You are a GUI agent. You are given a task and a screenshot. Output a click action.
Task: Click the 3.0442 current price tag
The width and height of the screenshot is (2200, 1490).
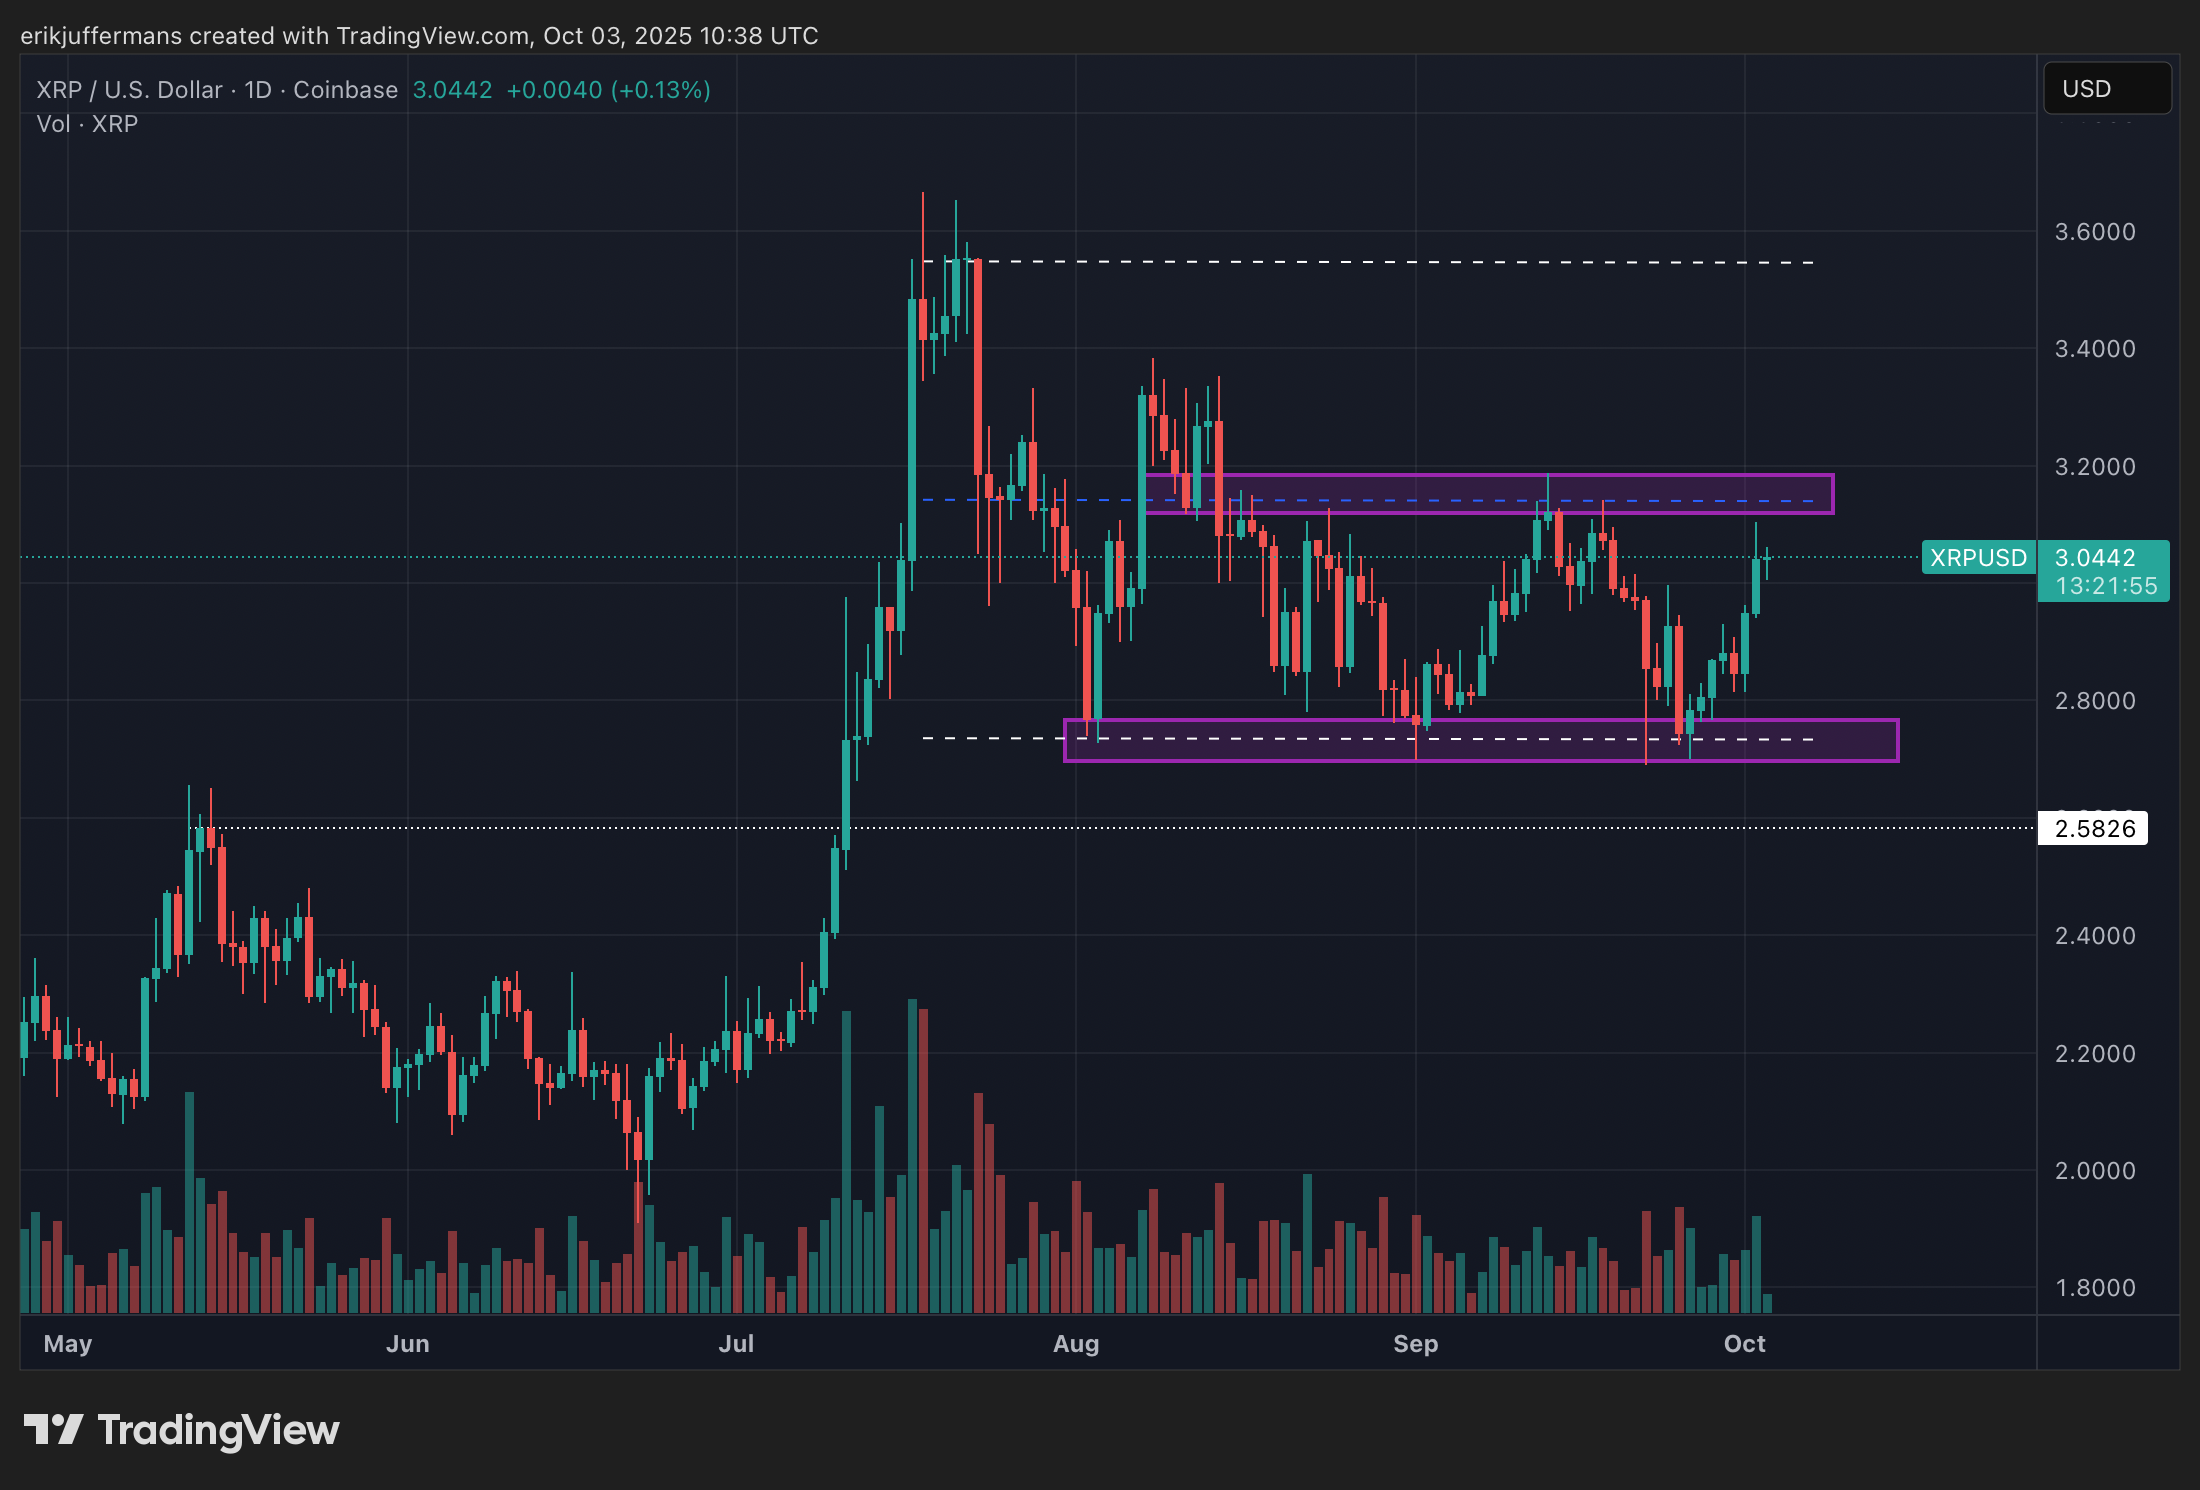coord(2095,558)
